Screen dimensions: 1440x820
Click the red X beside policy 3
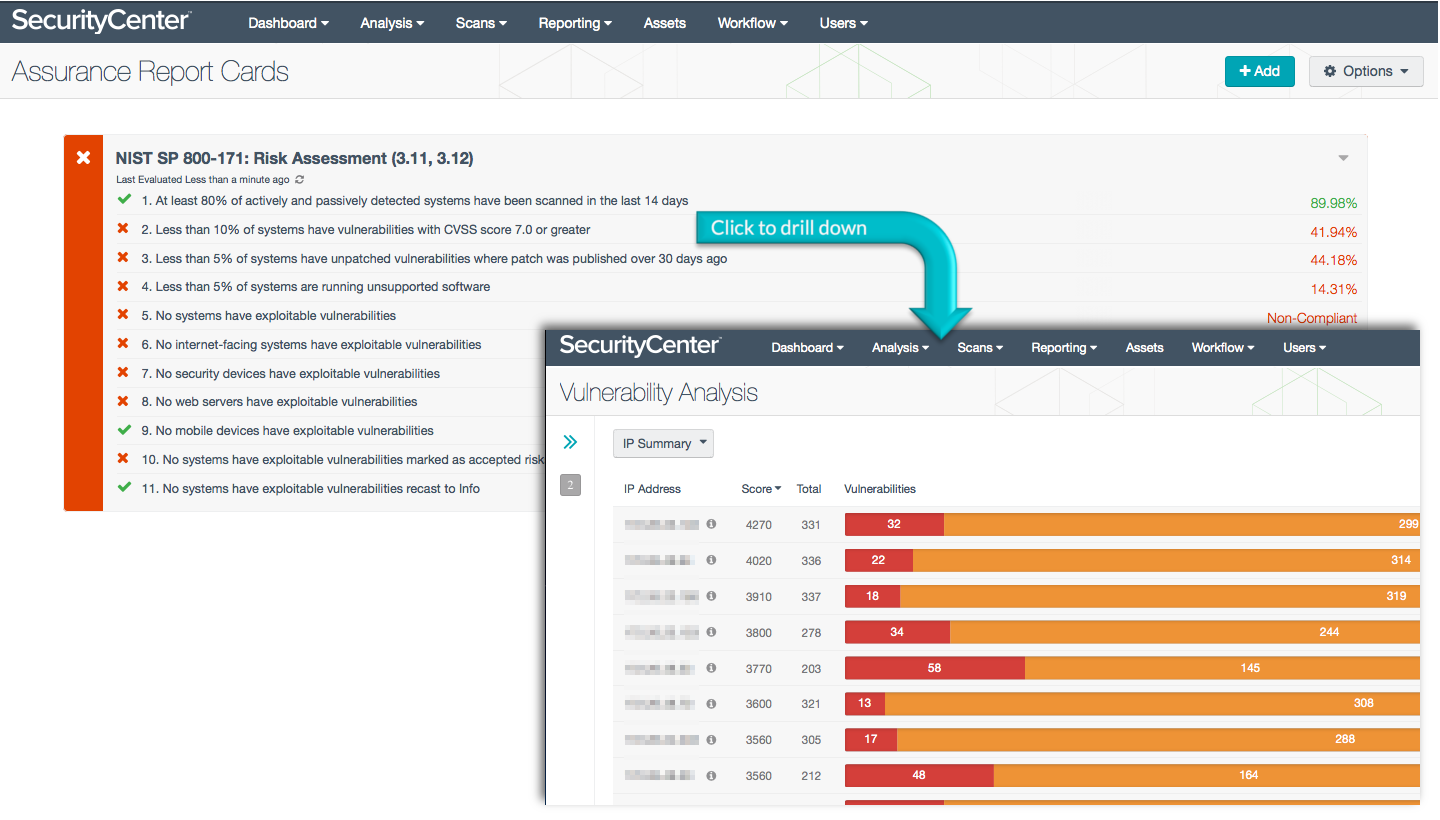pyautogui.click(x=124, y=258)
